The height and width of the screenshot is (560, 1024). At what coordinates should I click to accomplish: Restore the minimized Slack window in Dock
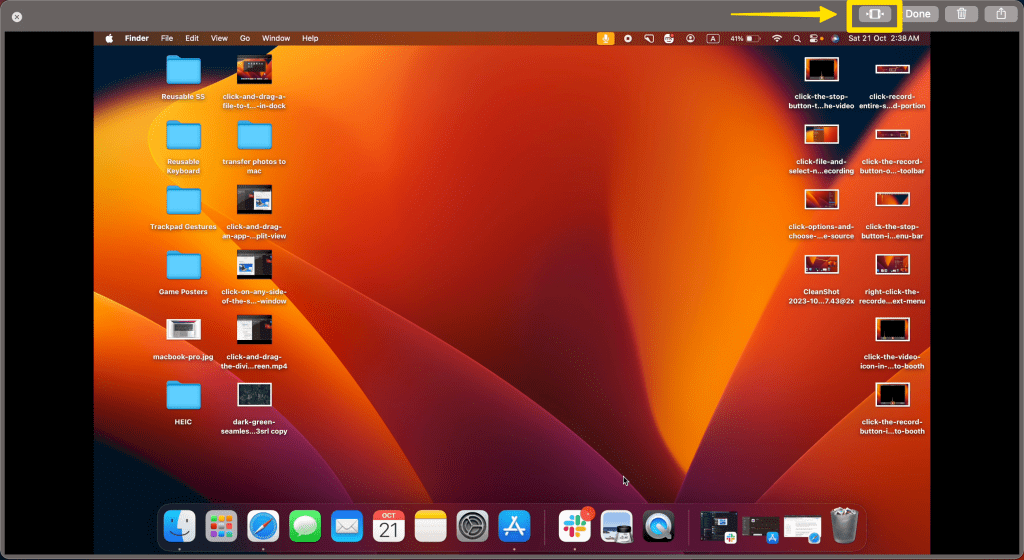[718, 527]
